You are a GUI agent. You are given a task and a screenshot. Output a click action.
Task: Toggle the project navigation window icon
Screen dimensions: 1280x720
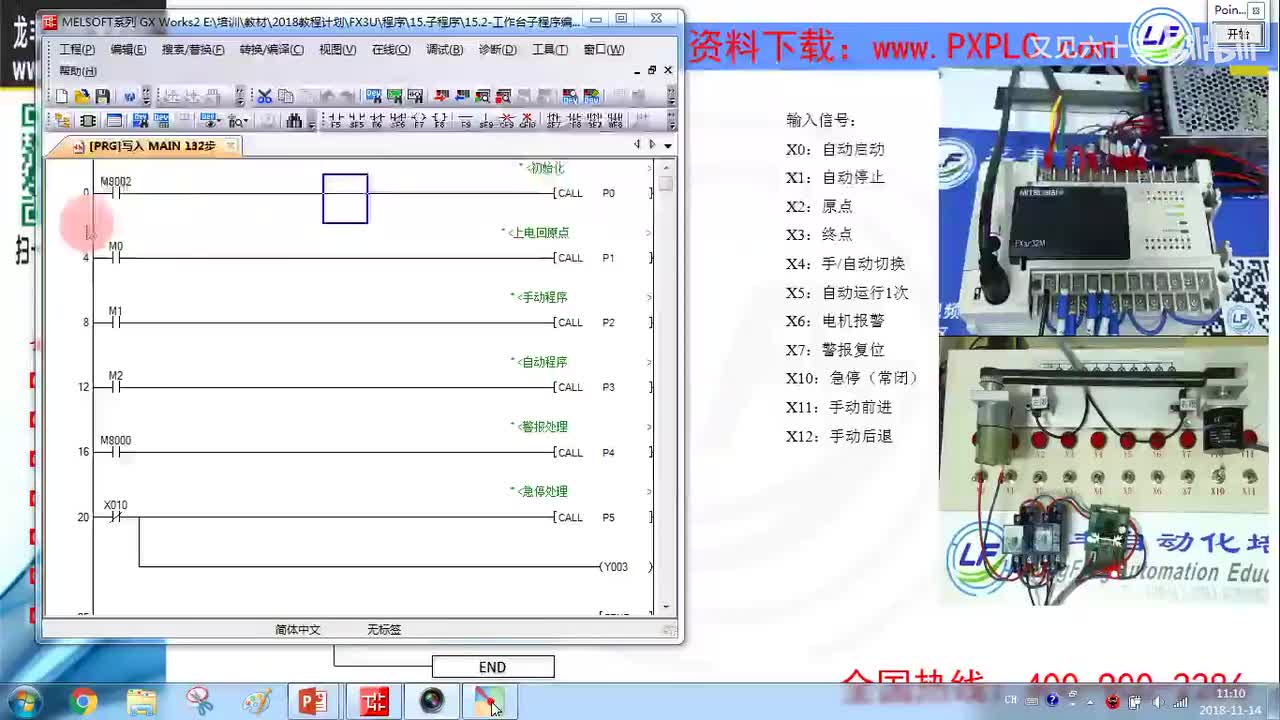click(x=62, y=121)
